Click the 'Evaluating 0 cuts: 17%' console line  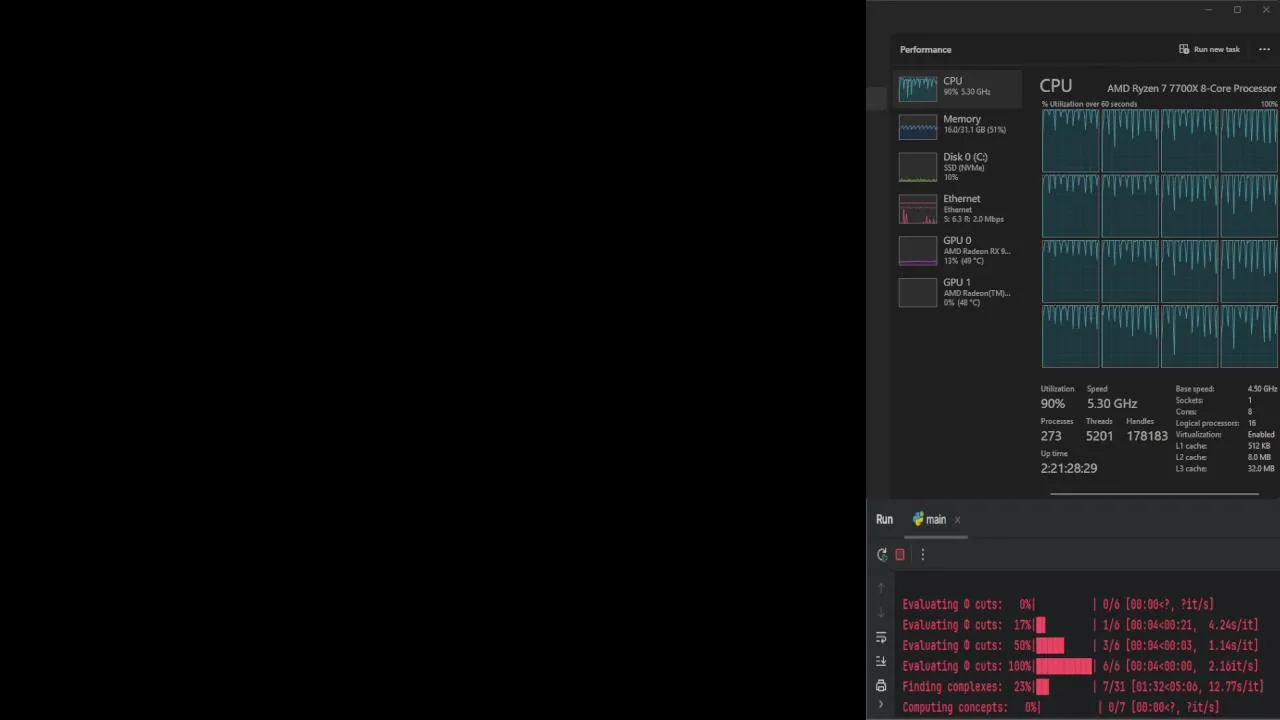1080,625
